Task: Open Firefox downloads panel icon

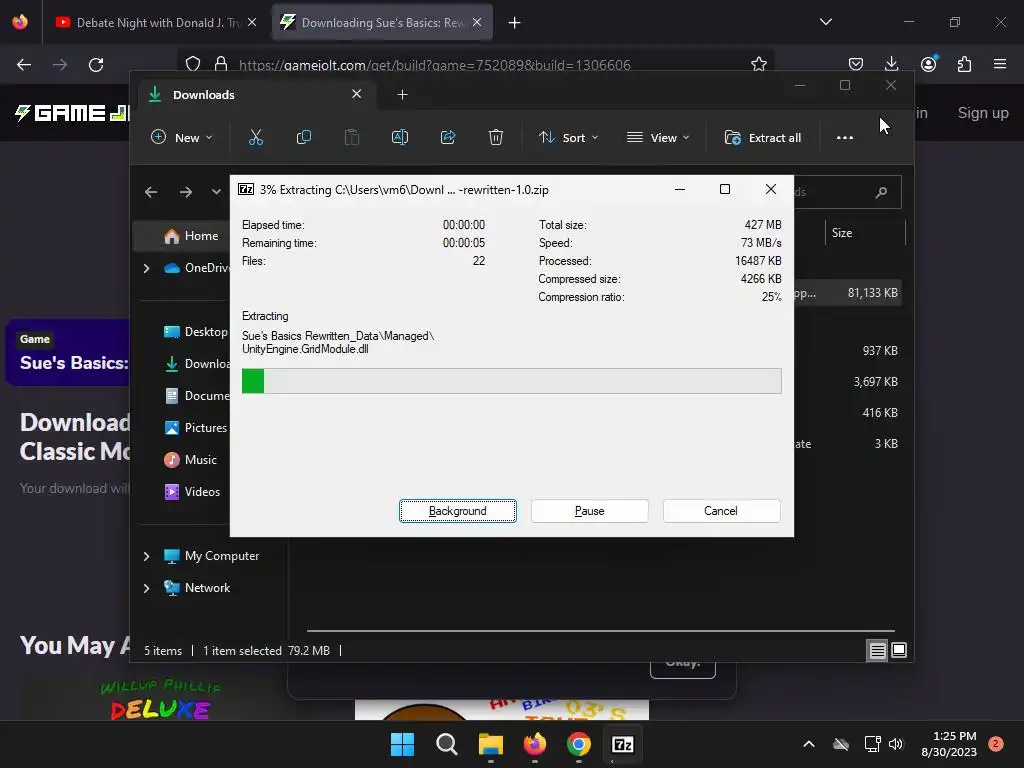Action: pos(891,64)
